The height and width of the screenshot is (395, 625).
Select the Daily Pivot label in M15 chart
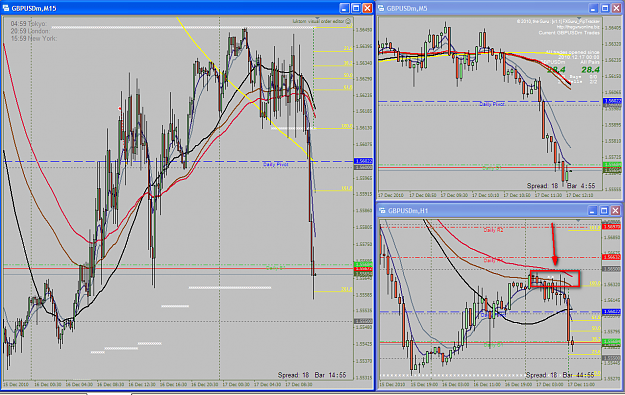tap(275, 164)
